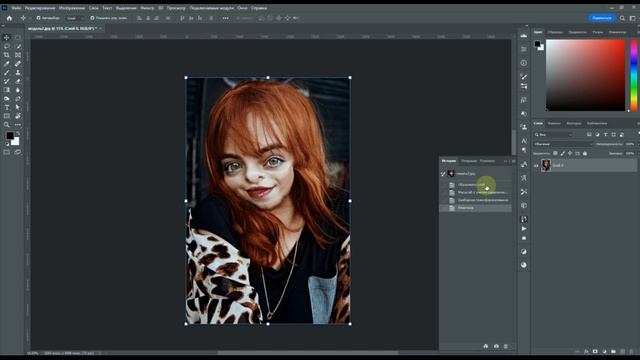Toggle Show Transform Controls checkbox
640x360 pixels.
[92, 18]
